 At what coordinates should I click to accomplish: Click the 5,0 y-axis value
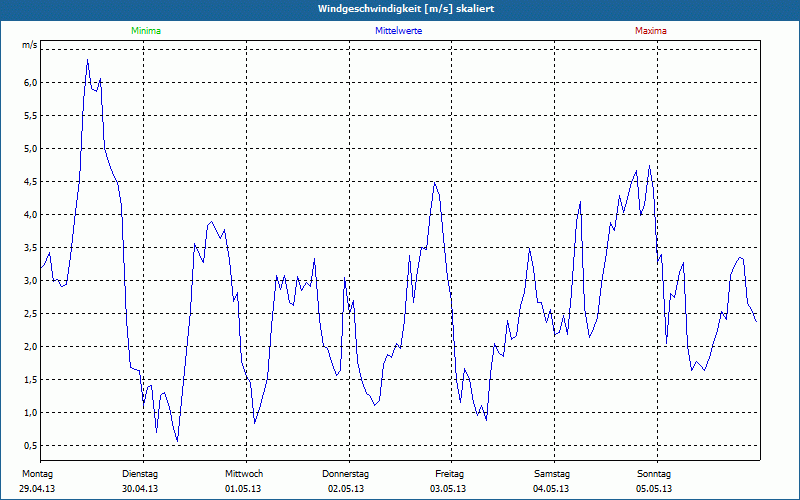pyautogui.click(x=30, y=149)
